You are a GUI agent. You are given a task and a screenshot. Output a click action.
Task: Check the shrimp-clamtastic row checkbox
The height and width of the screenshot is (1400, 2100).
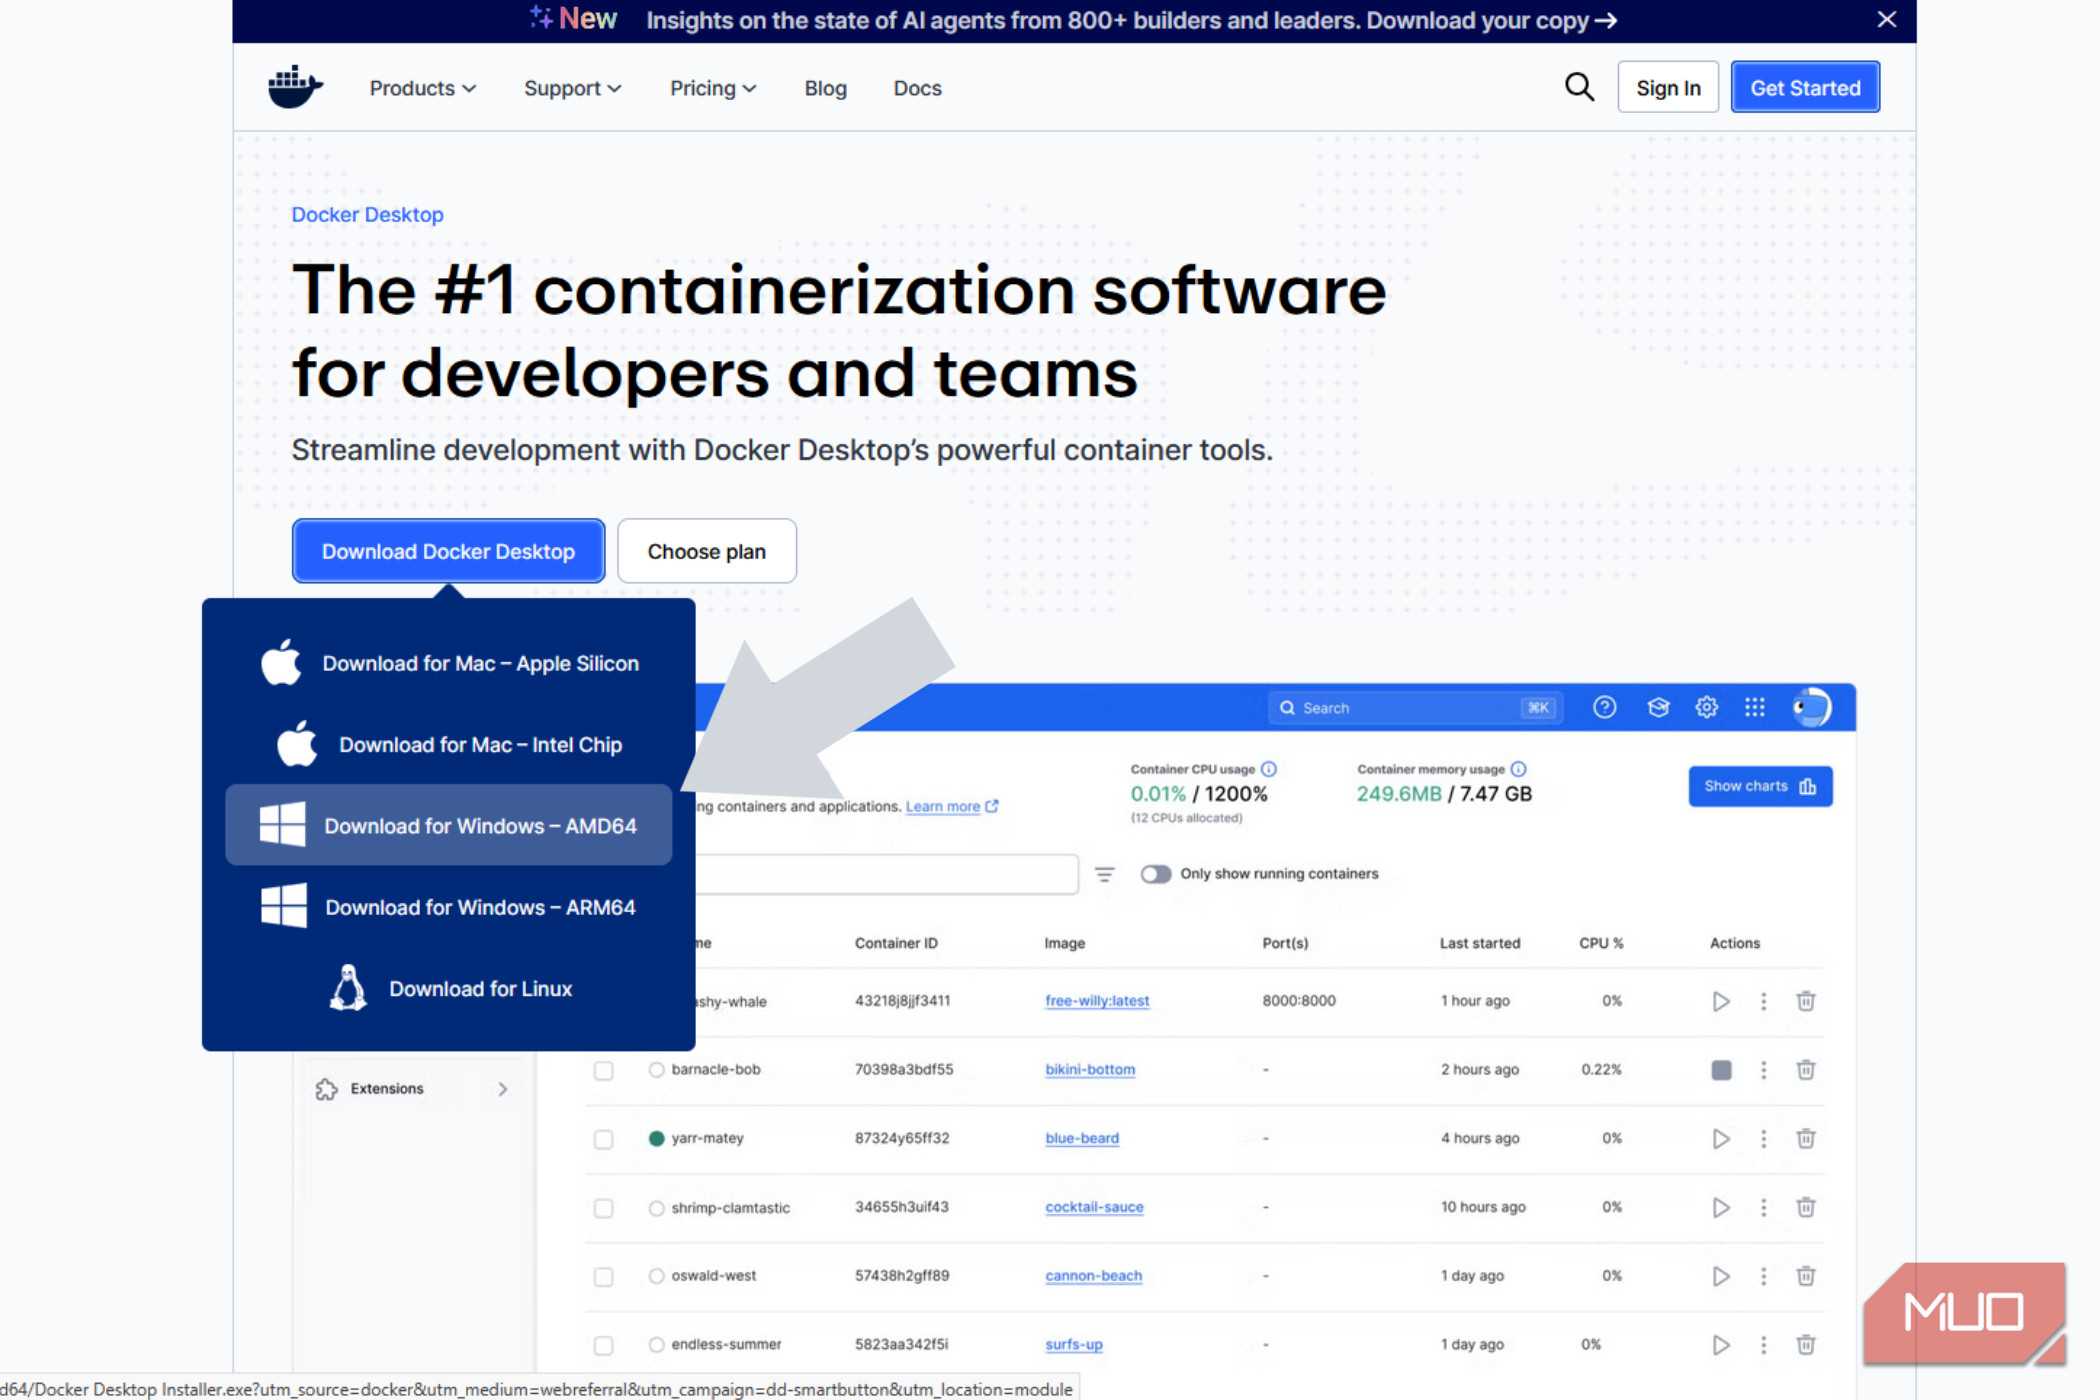(603, 1208)
